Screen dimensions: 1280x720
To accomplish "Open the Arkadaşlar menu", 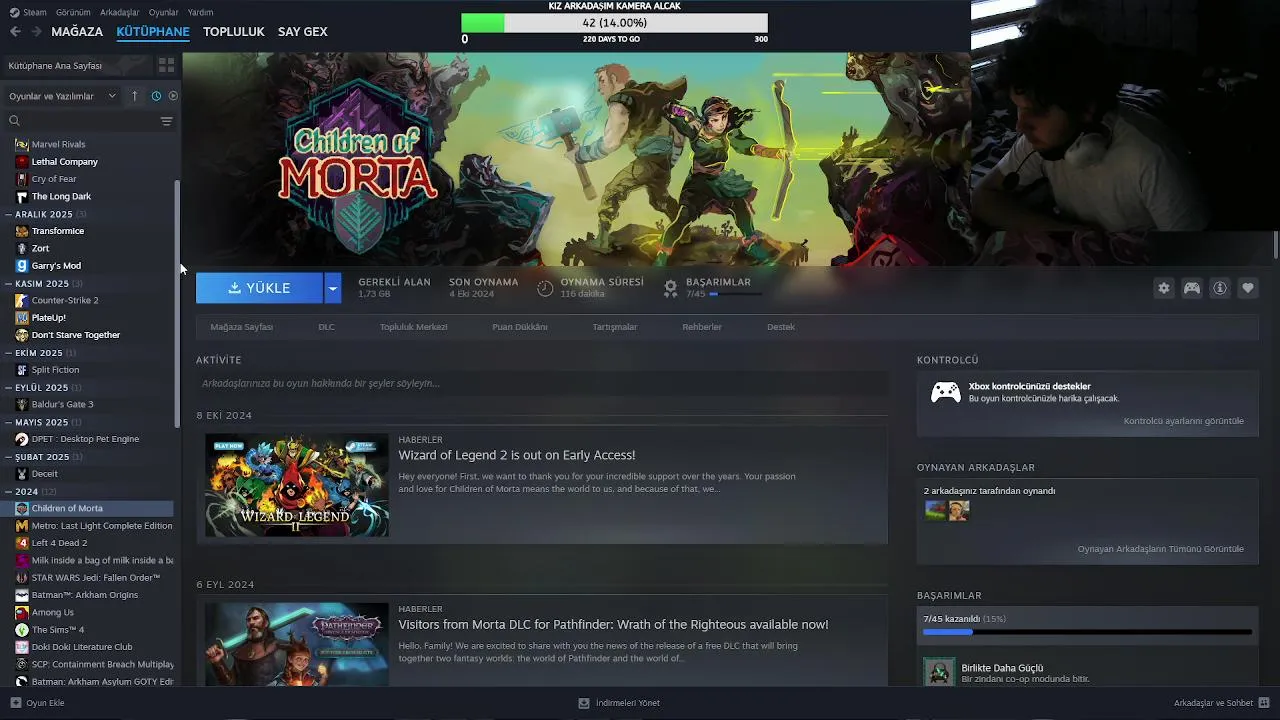I will tap(120, 12).
